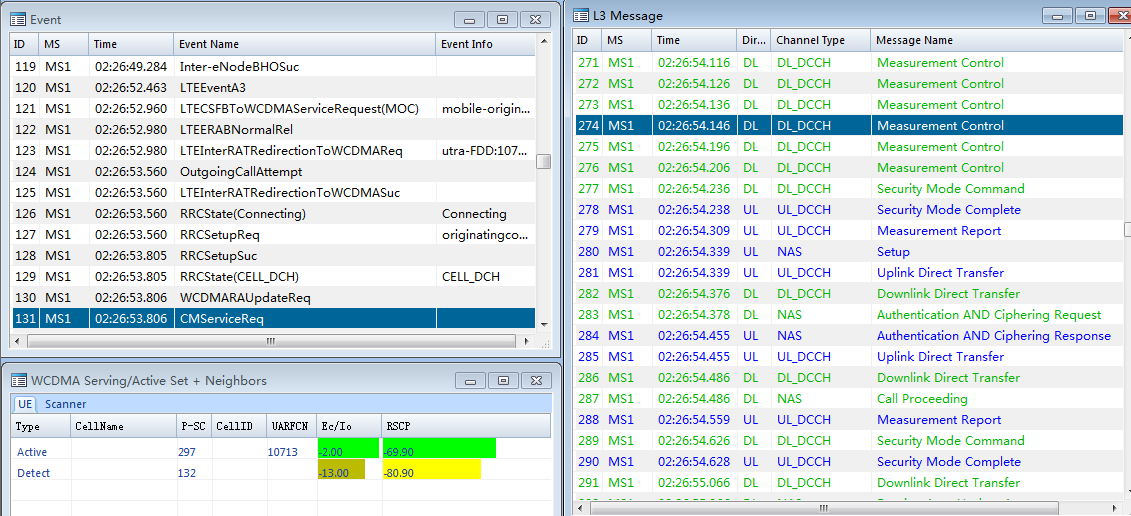Select highlighted Measurement Control message ID 274
The height and width of the screenshot is (516, 1131).
tap(848, 126)
